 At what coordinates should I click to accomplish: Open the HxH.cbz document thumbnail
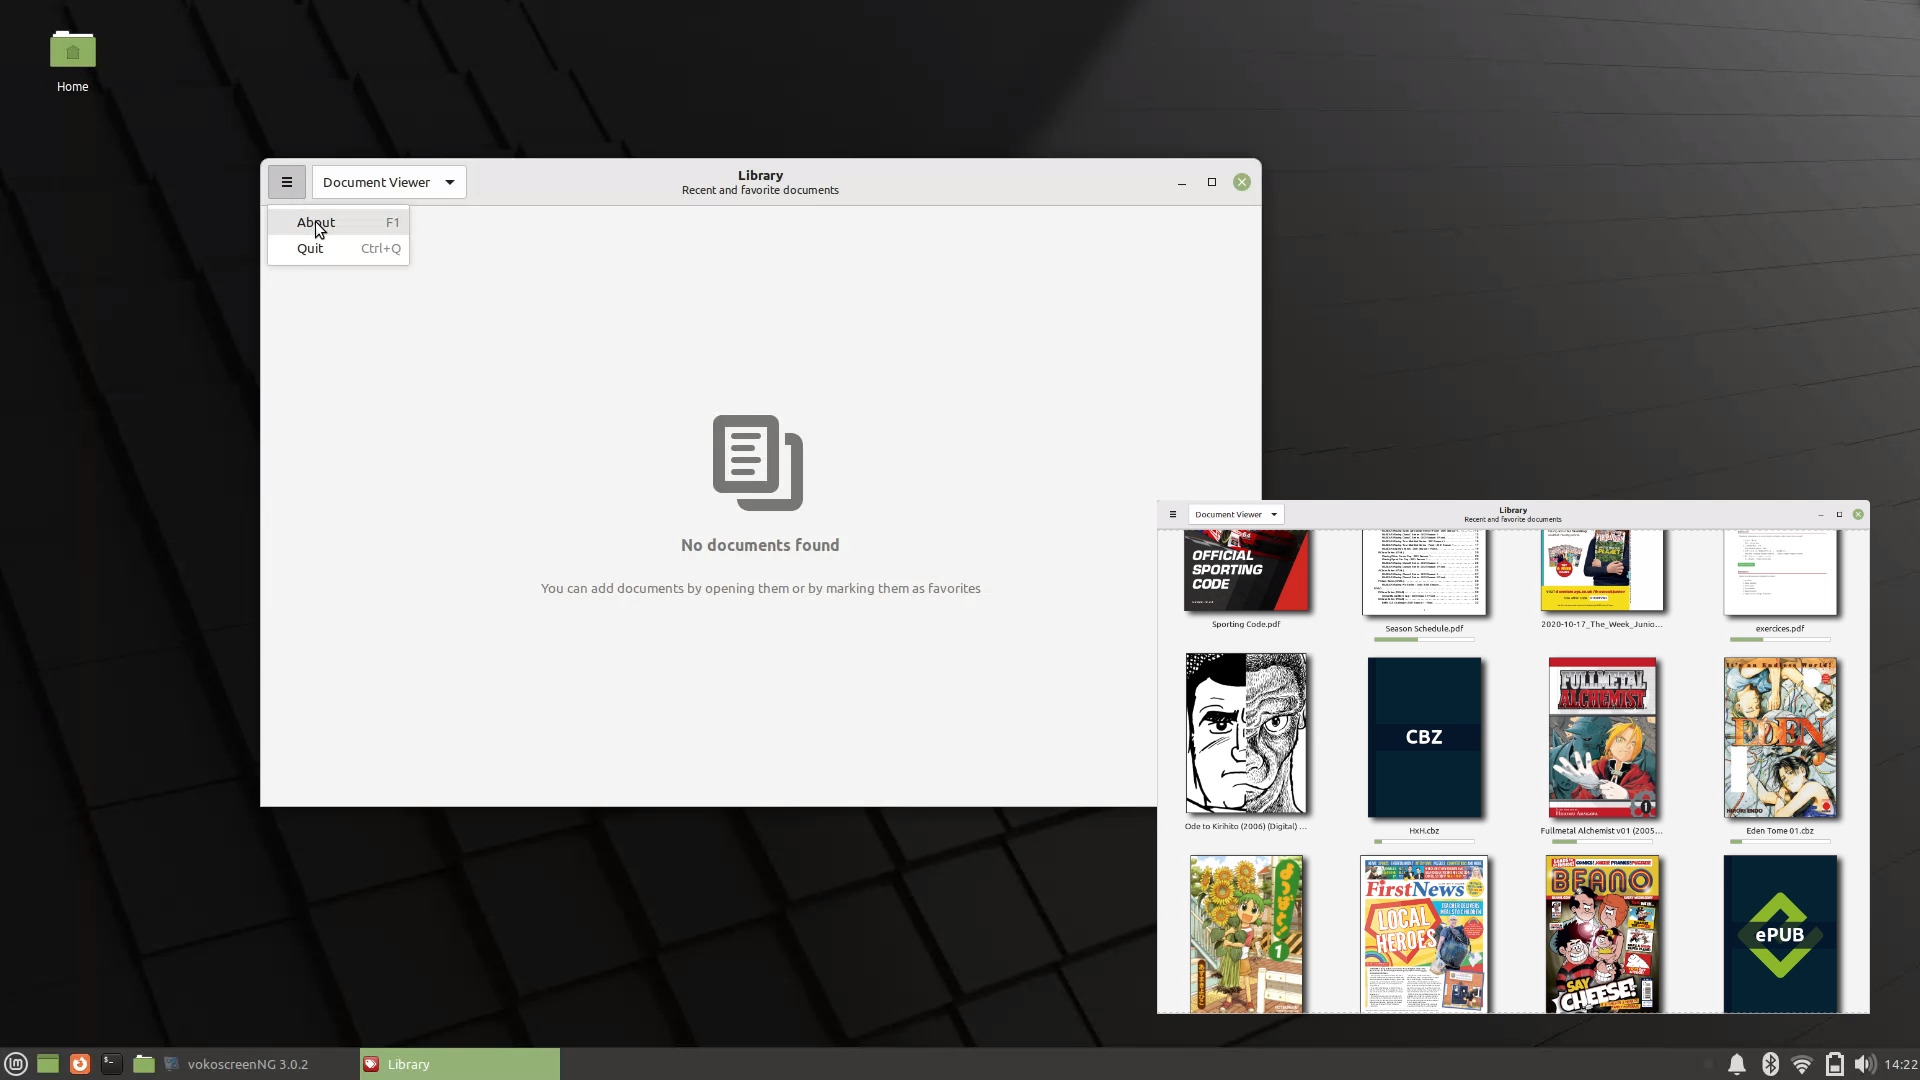1424,738
